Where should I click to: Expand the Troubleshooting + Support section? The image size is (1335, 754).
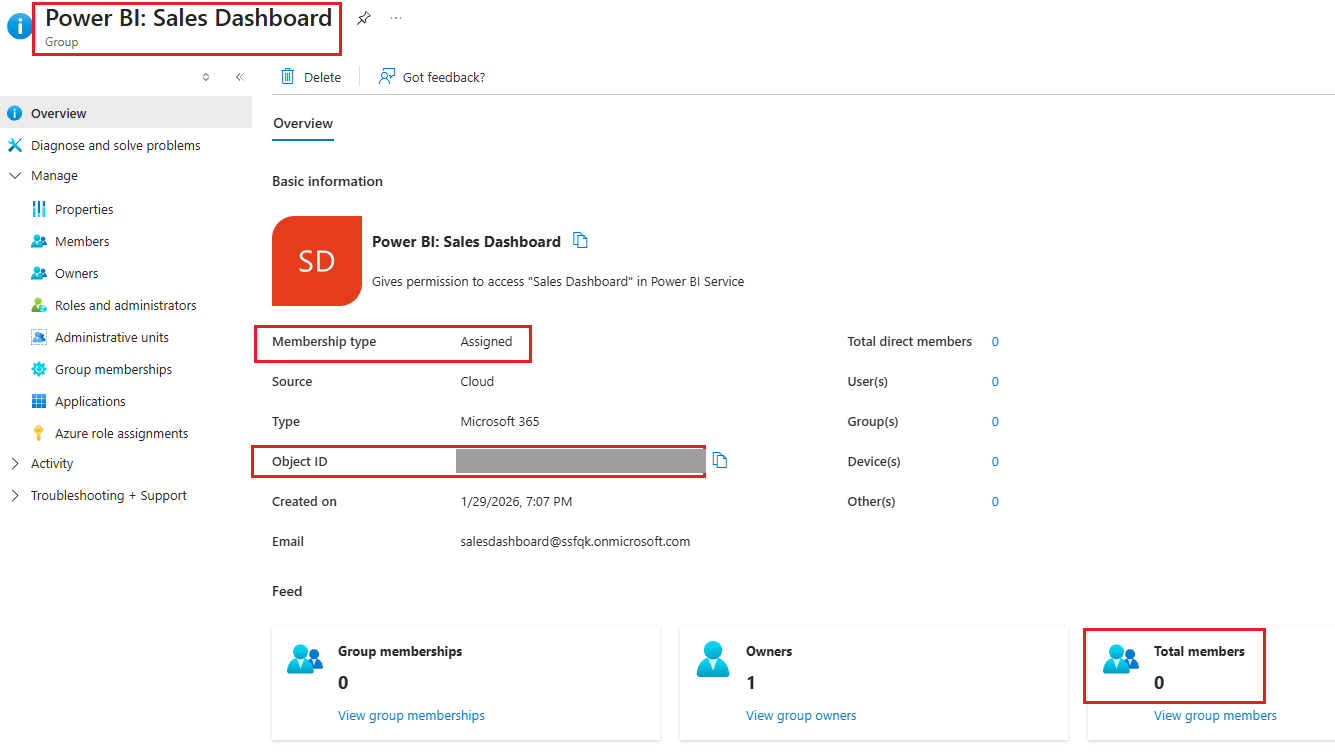pos(15,495)
